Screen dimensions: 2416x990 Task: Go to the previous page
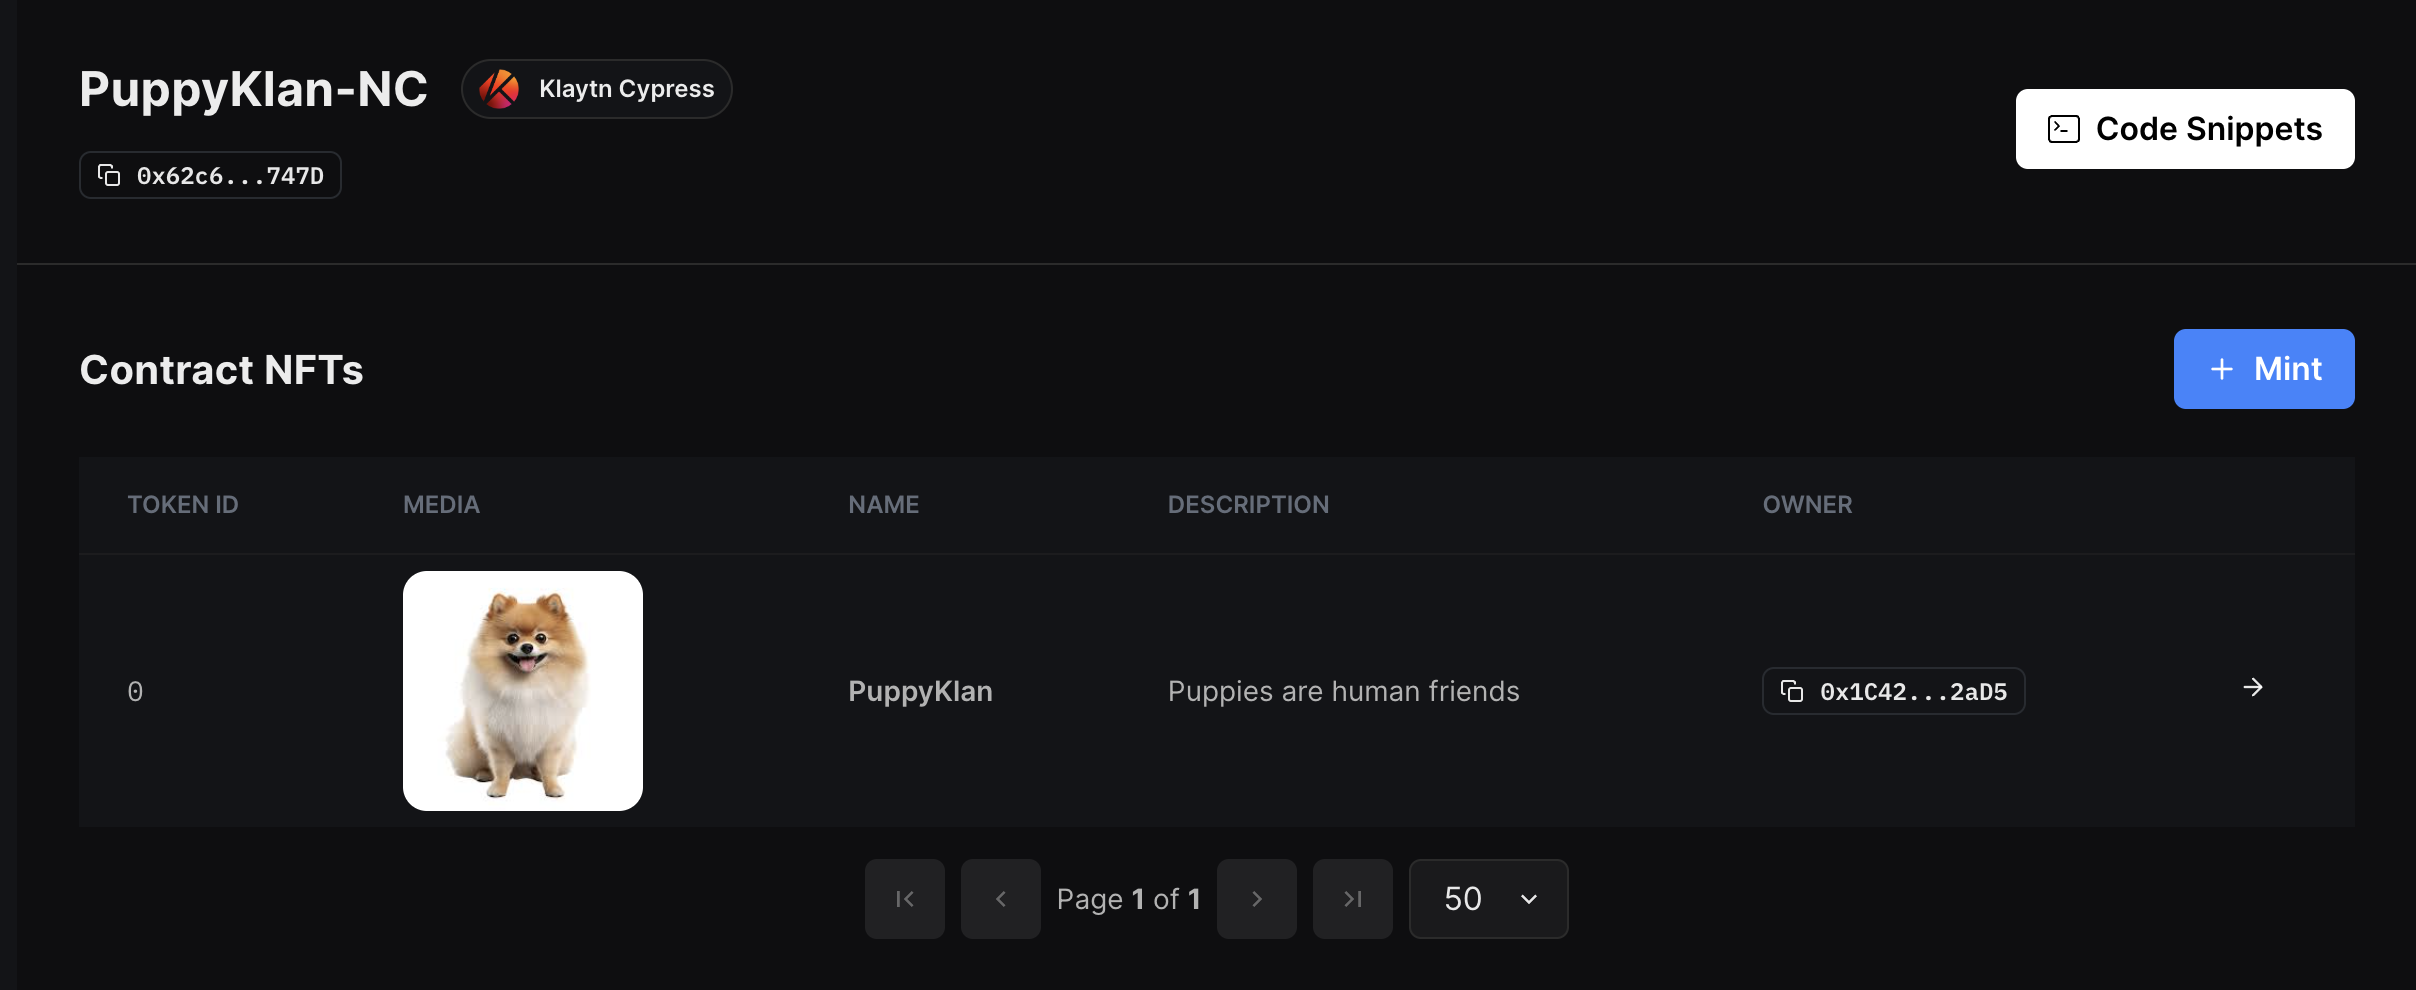point(1000,899)
